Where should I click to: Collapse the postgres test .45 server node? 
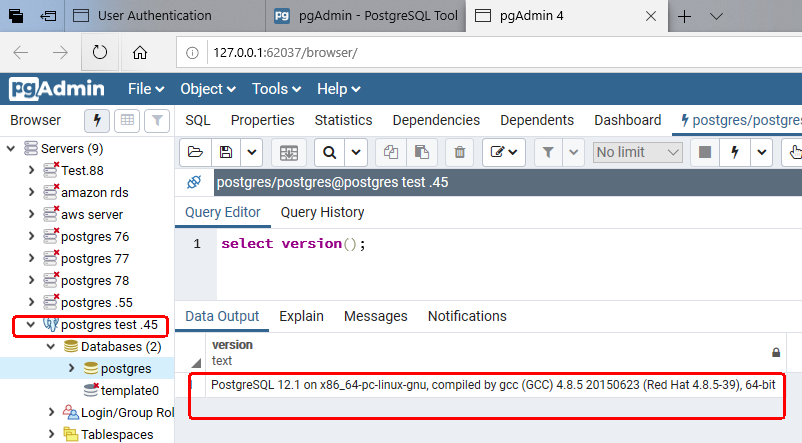click(x=31, y=325)
